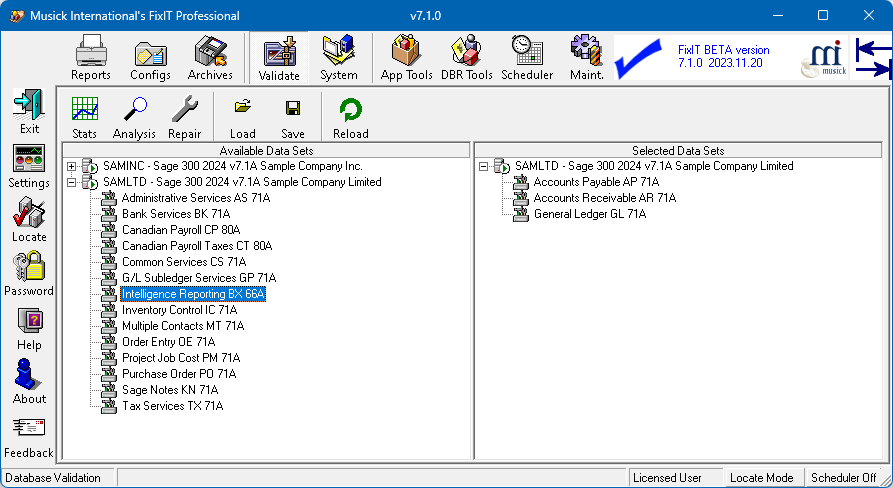Viewport: 893px width, 488px height.
Task: Select Canadian Payroll CP 80A
Action: coord(181,230)
